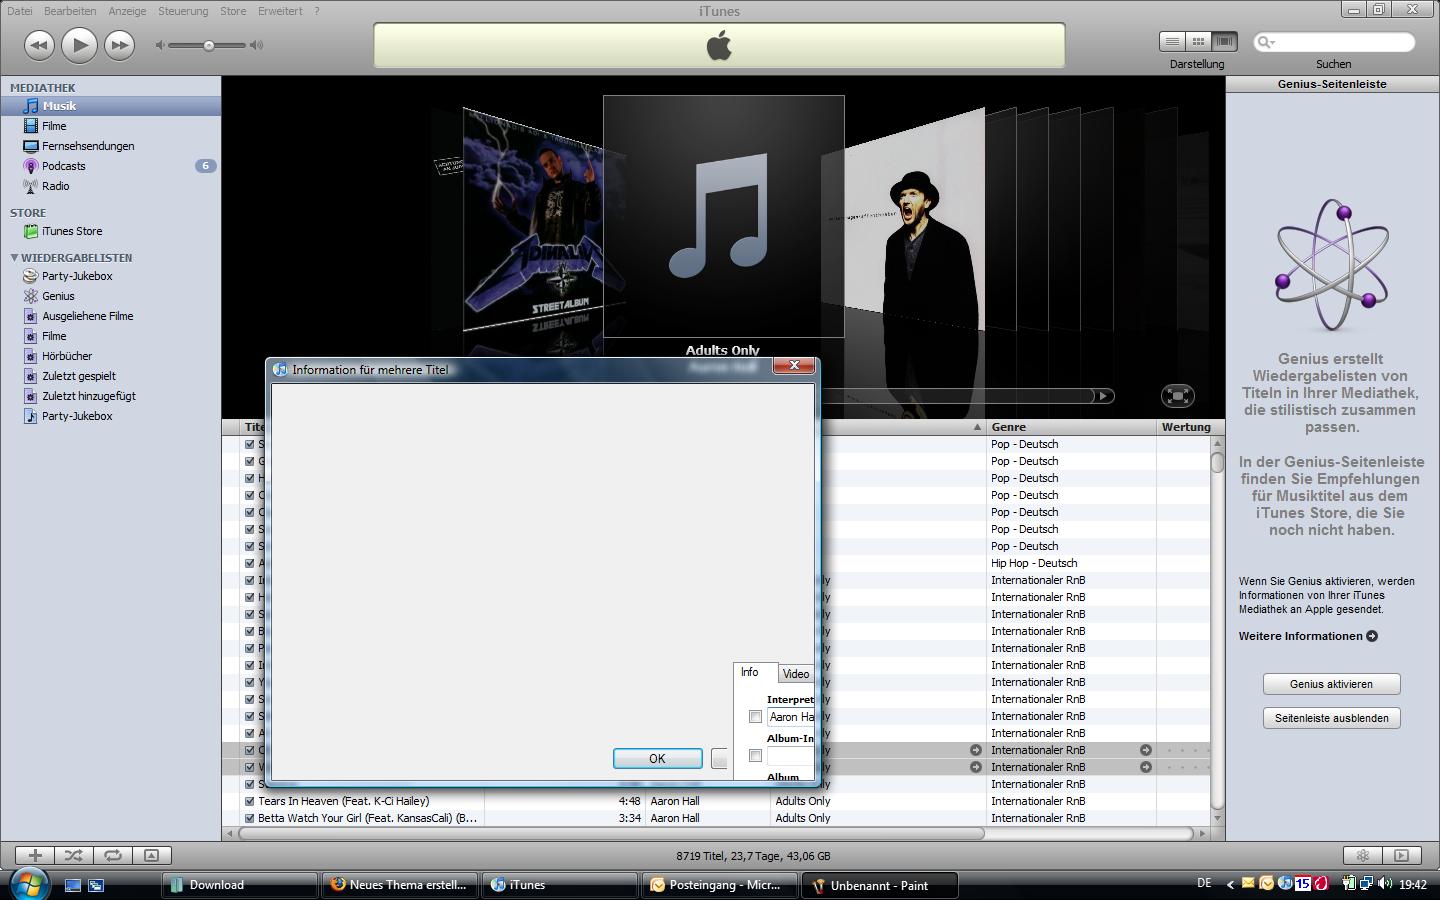
Task: Open search options magnifier dropdown
Action: pyautogui.click(x=1266, y=42)
